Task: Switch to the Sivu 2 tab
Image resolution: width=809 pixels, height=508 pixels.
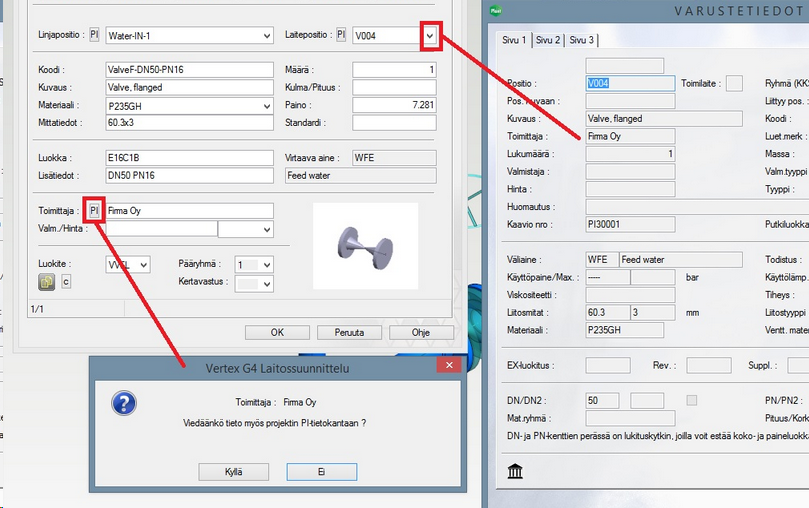Action: (548, 40)
